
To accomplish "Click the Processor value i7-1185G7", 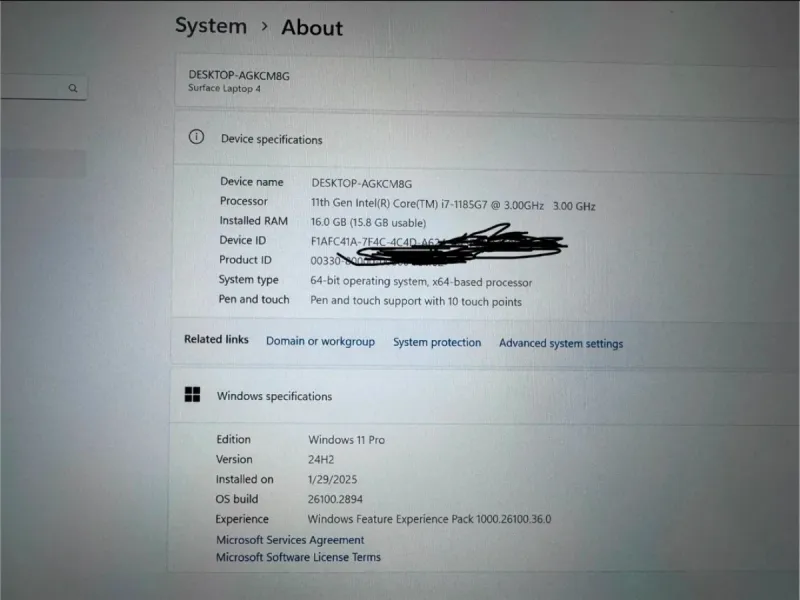I will pos(453,205).
